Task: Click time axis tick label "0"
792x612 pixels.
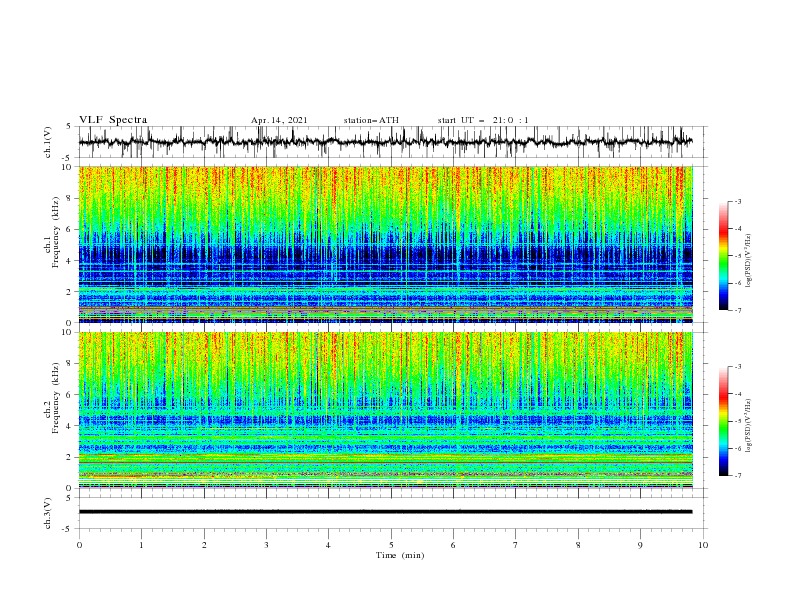Action: [x=79, y=545]
